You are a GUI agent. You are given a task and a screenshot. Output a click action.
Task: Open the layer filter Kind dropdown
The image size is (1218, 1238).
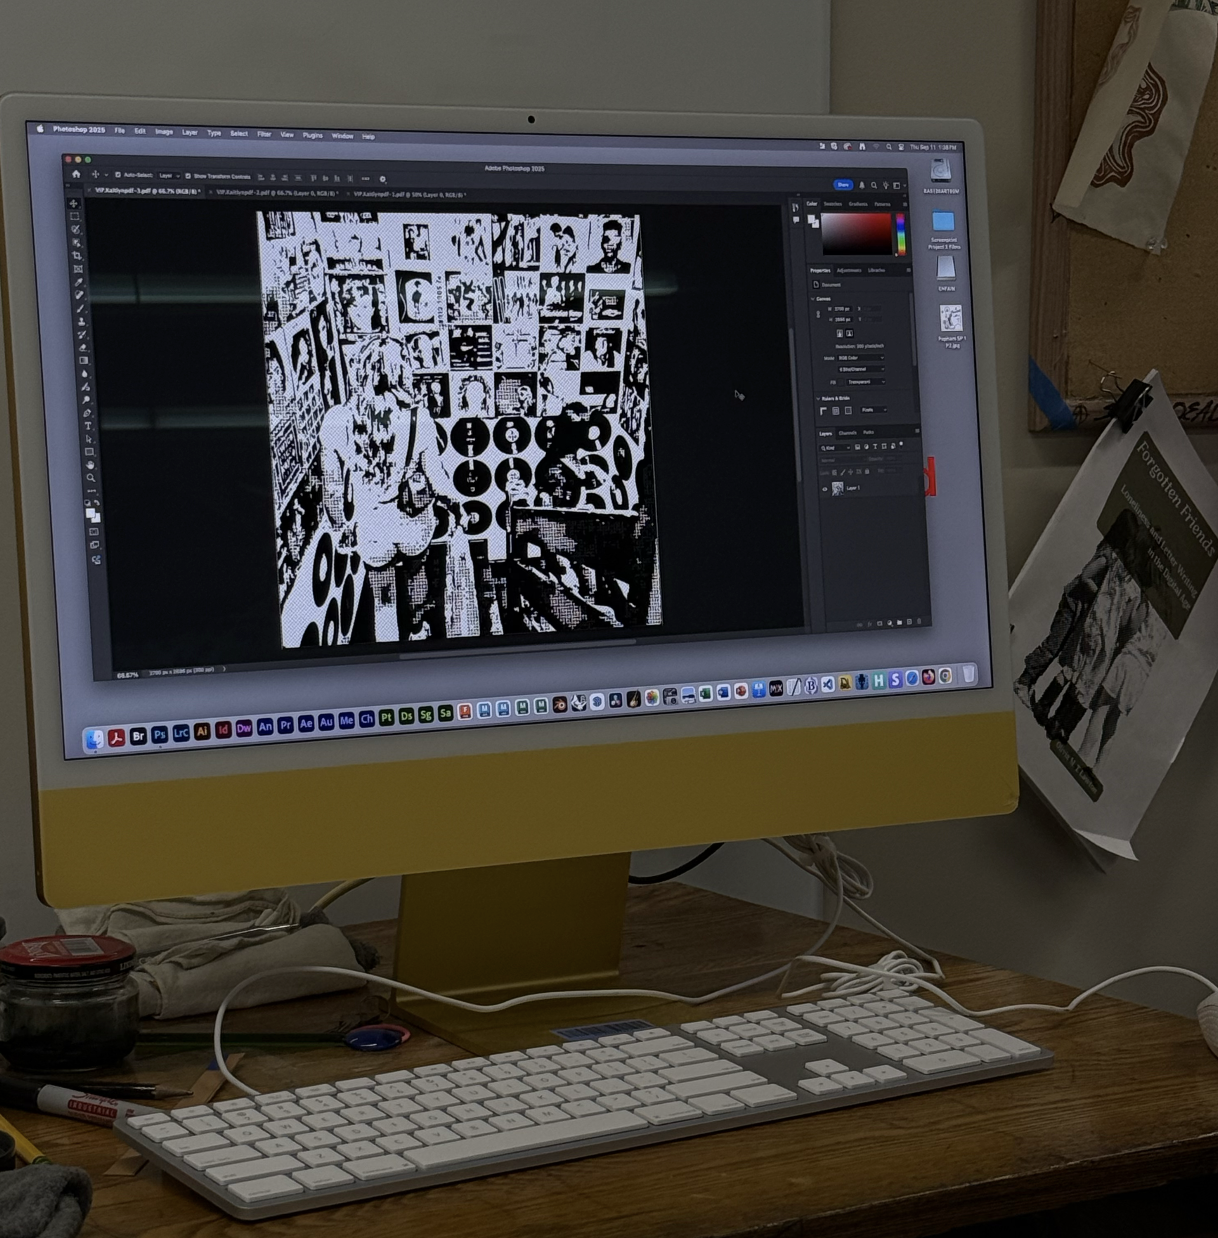pos(835,448)
